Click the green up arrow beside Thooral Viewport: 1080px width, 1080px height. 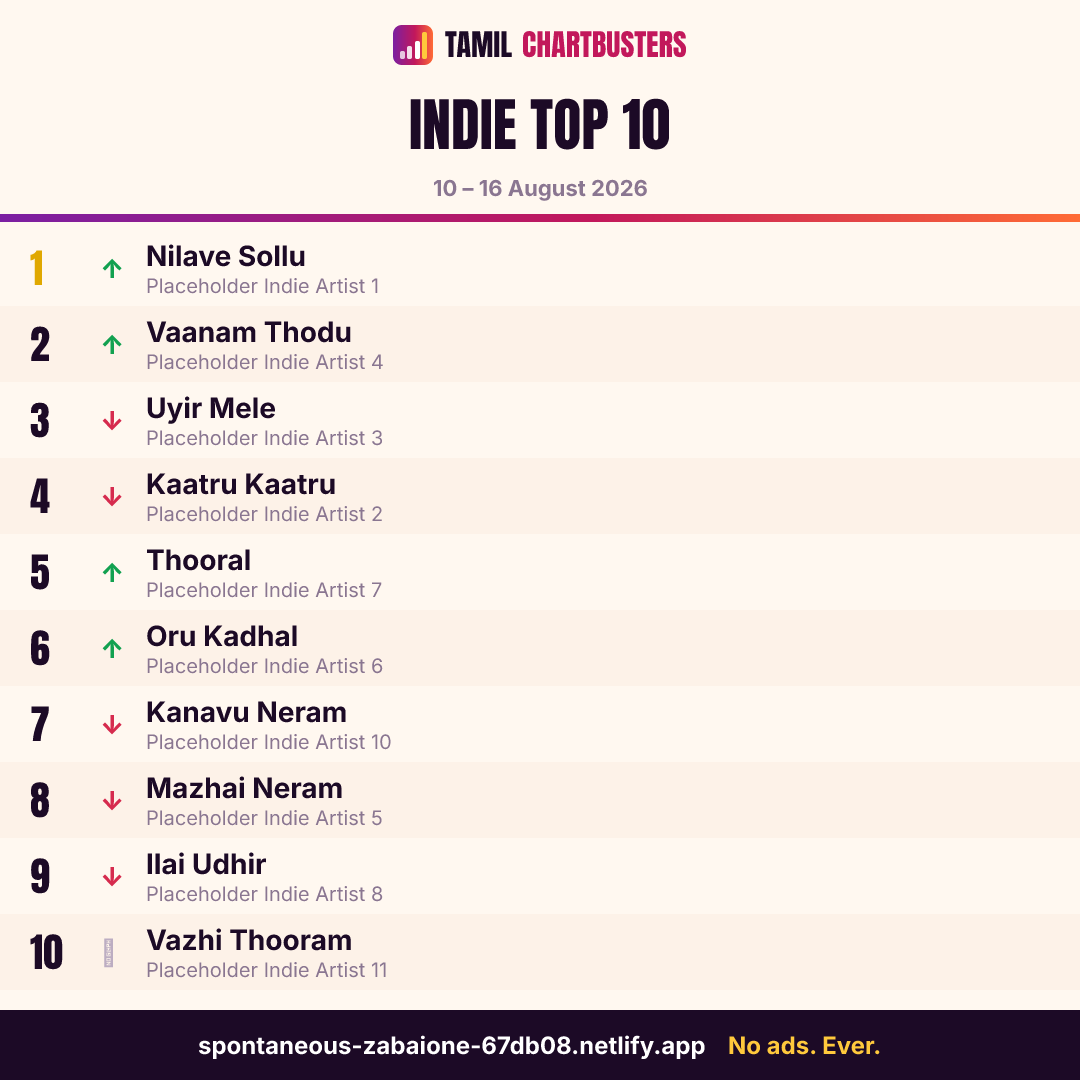[x=112, y=572]
